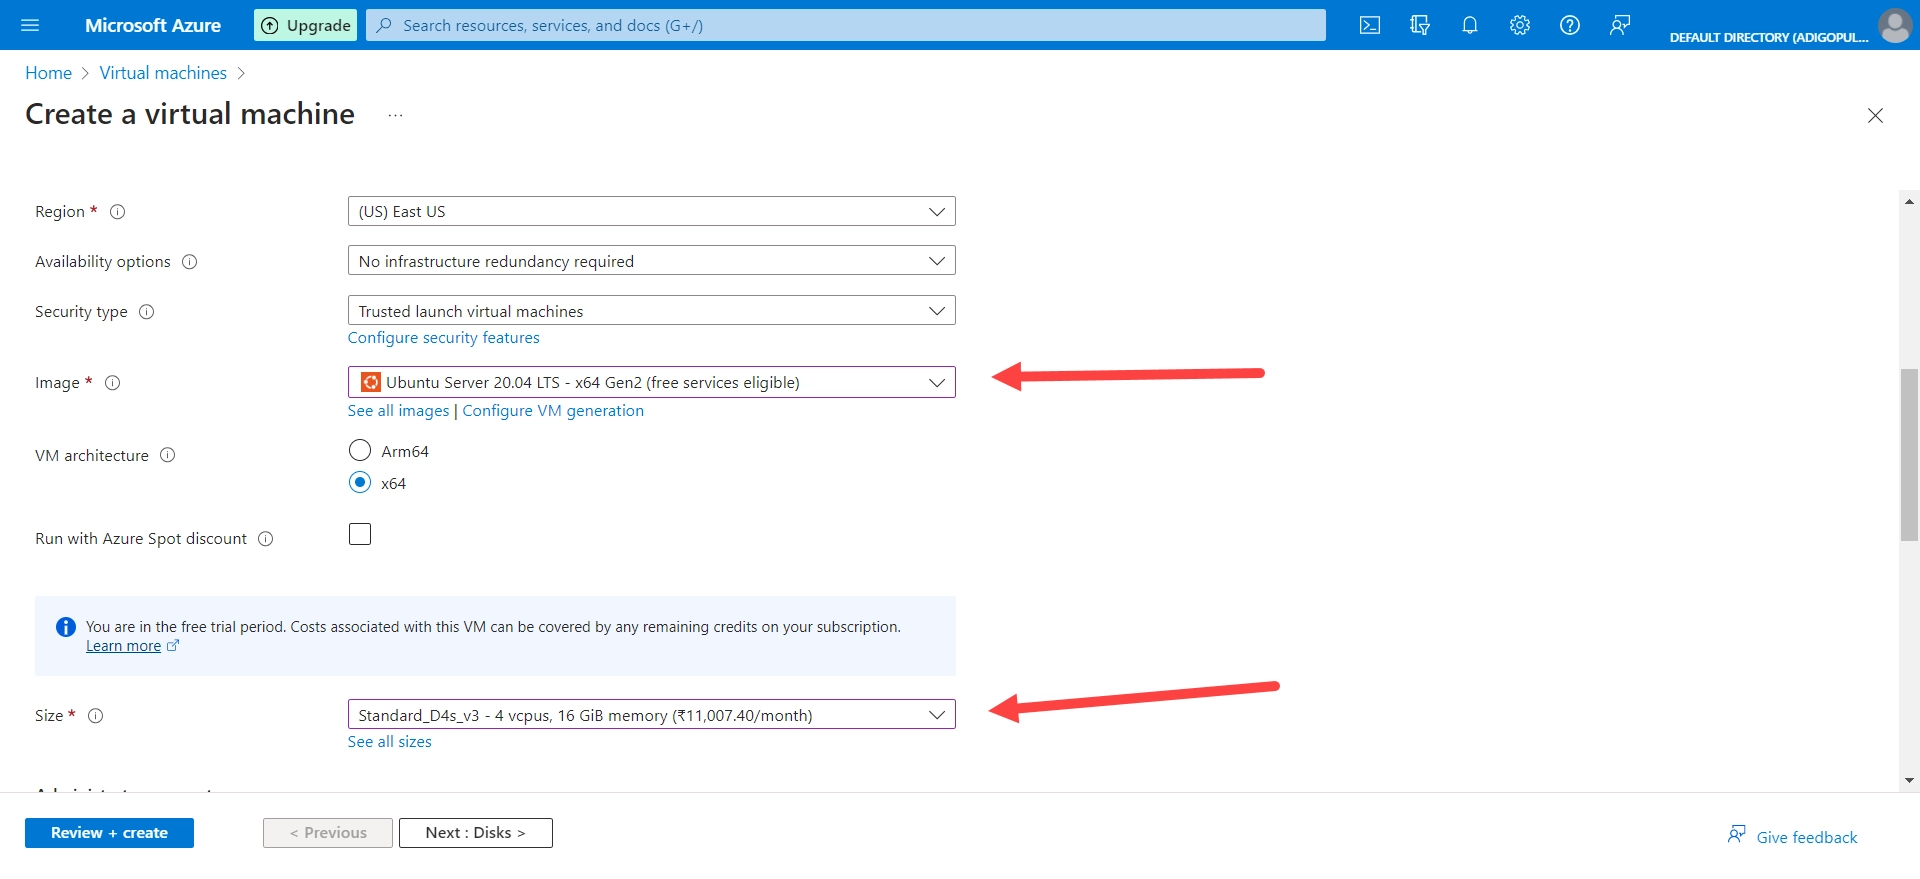Screen dimensions: 1920x879
Task: Click See all images link
Action: point(398,411)
